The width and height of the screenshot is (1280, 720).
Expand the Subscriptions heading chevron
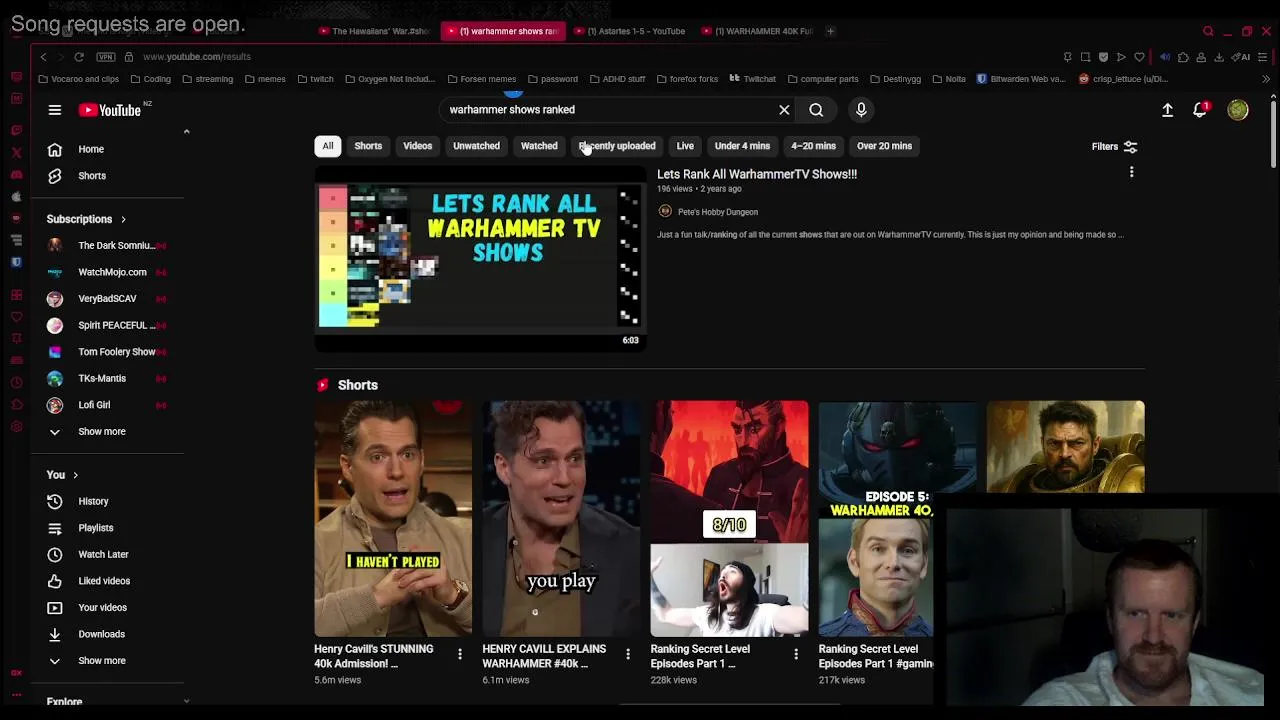(123, 219)
